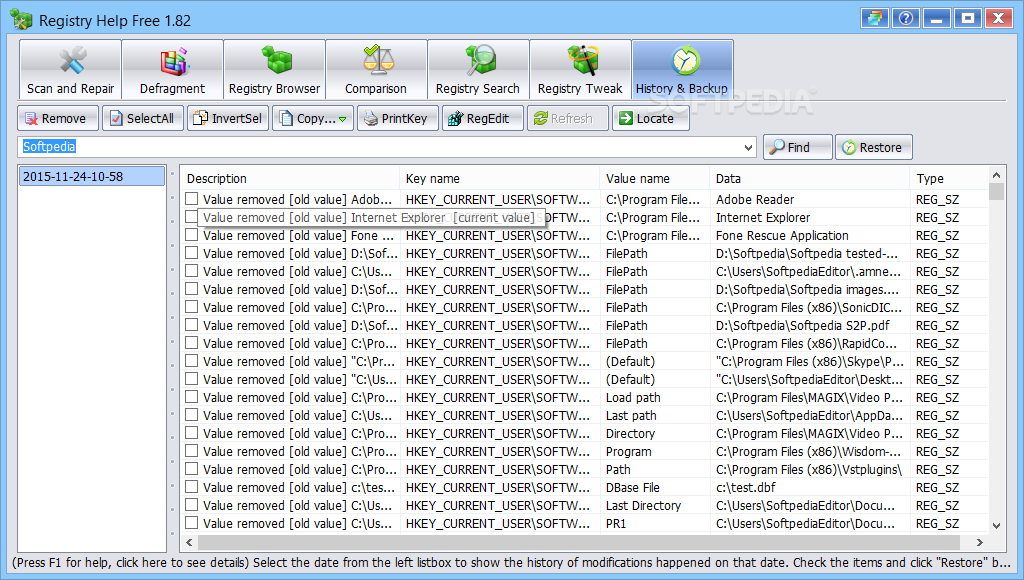Click the horizontal scrollbar left arrow
This screenshot has height=580, width=1024.
189,542
